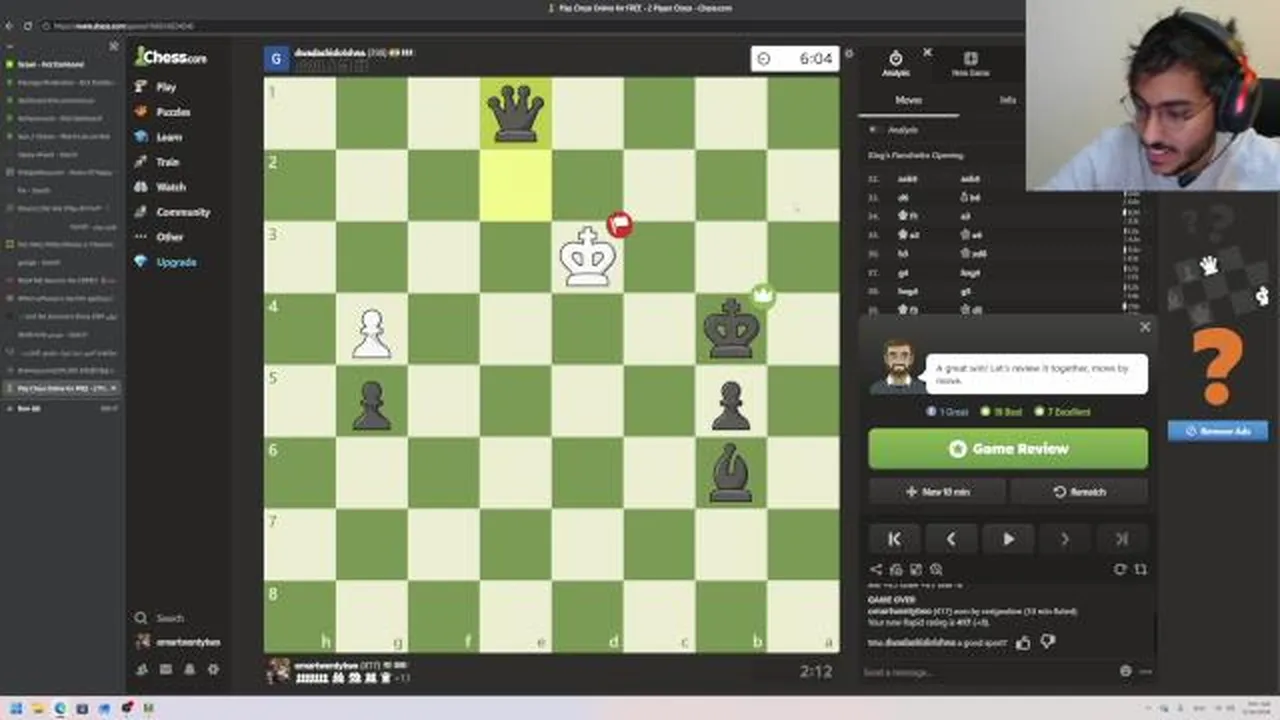
Task: Click the board editor icon under move controls
Action: click(916, 569)
